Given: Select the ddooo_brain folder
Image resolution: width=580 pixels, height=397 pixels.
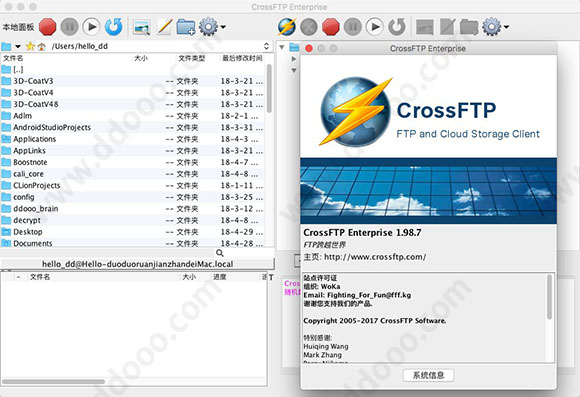Looking at the screenshot, I should (x=132, y=209).
